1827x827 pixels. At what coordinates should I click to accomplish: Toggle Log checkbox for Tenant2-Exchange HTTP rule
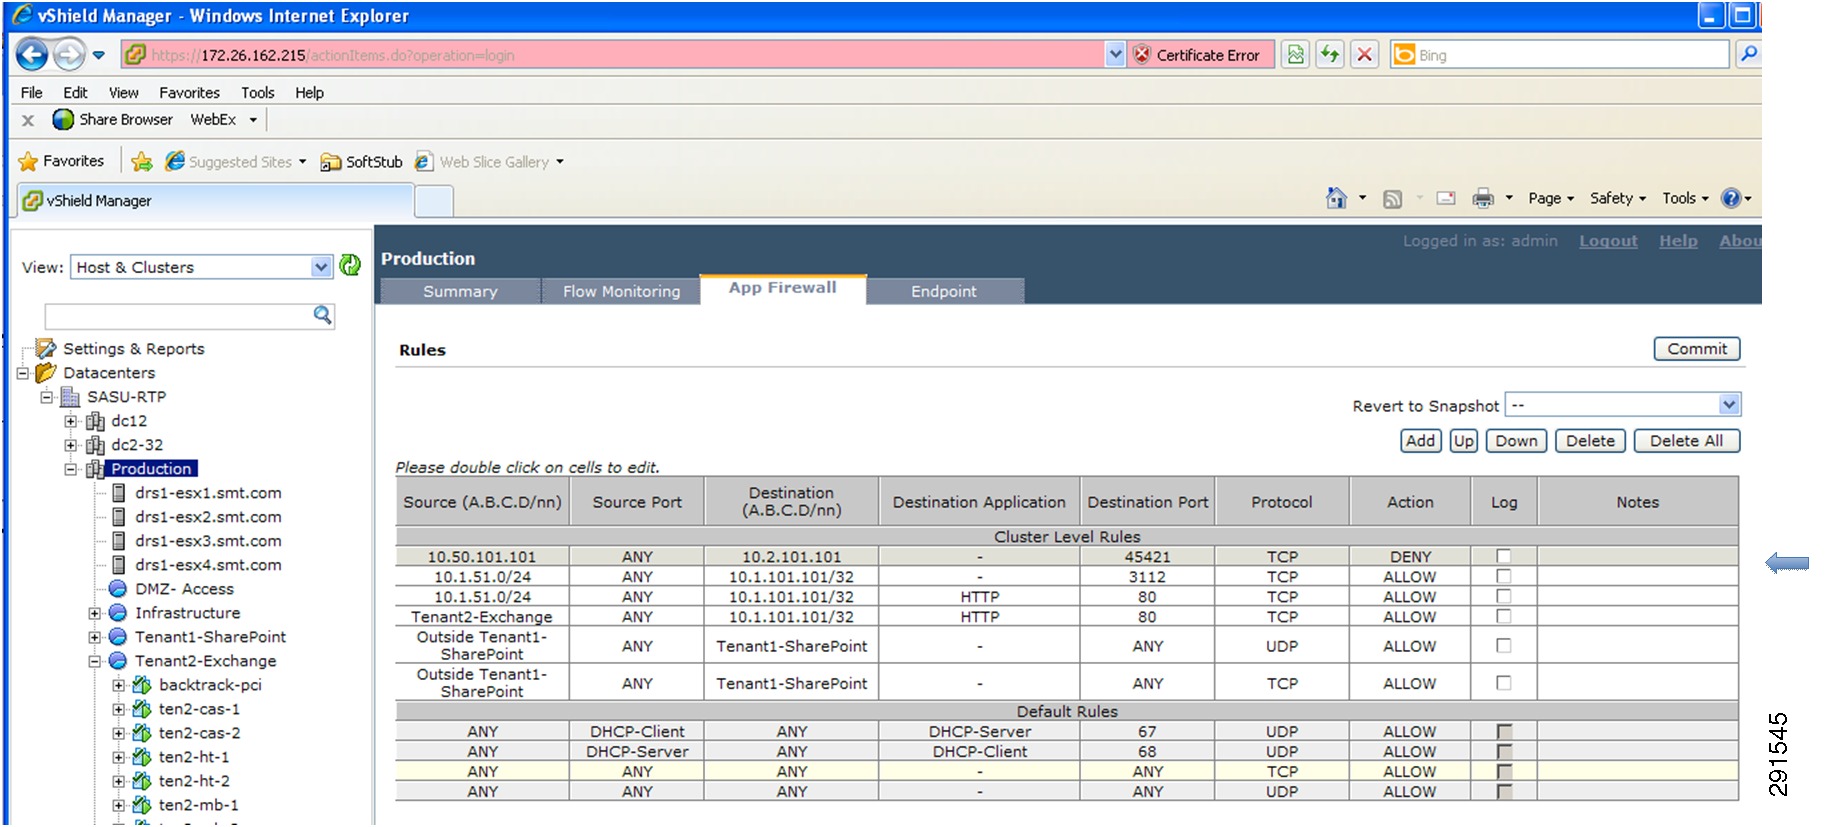(x=1503, y=616)
